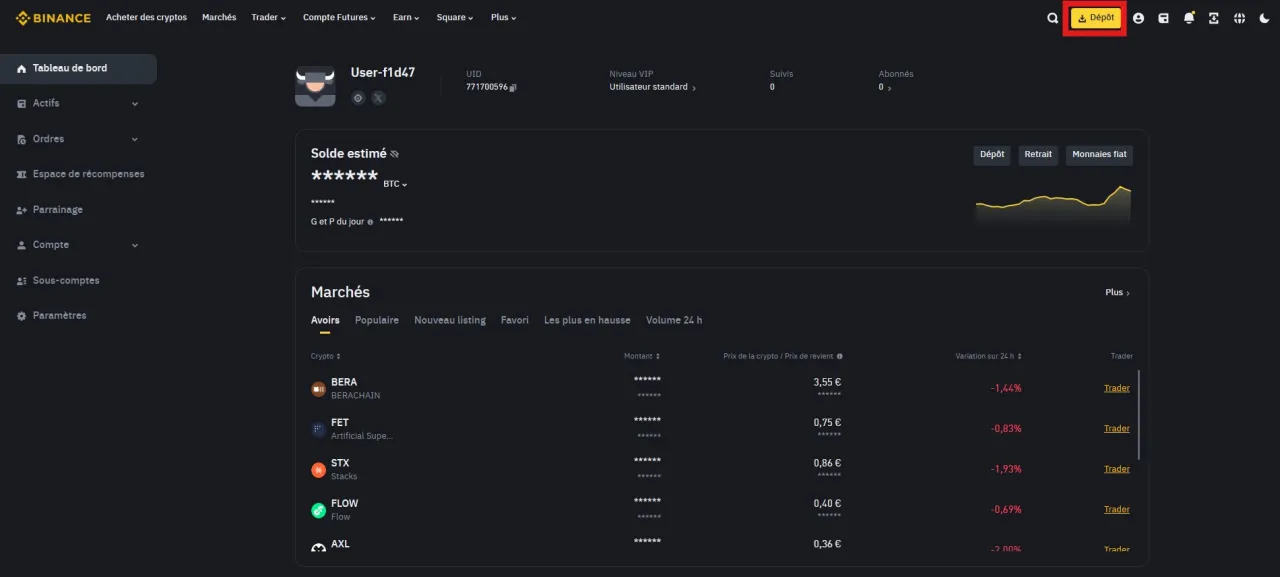Open the notifications bell icon
1280x577 pixels.
tap(1188, 17)
